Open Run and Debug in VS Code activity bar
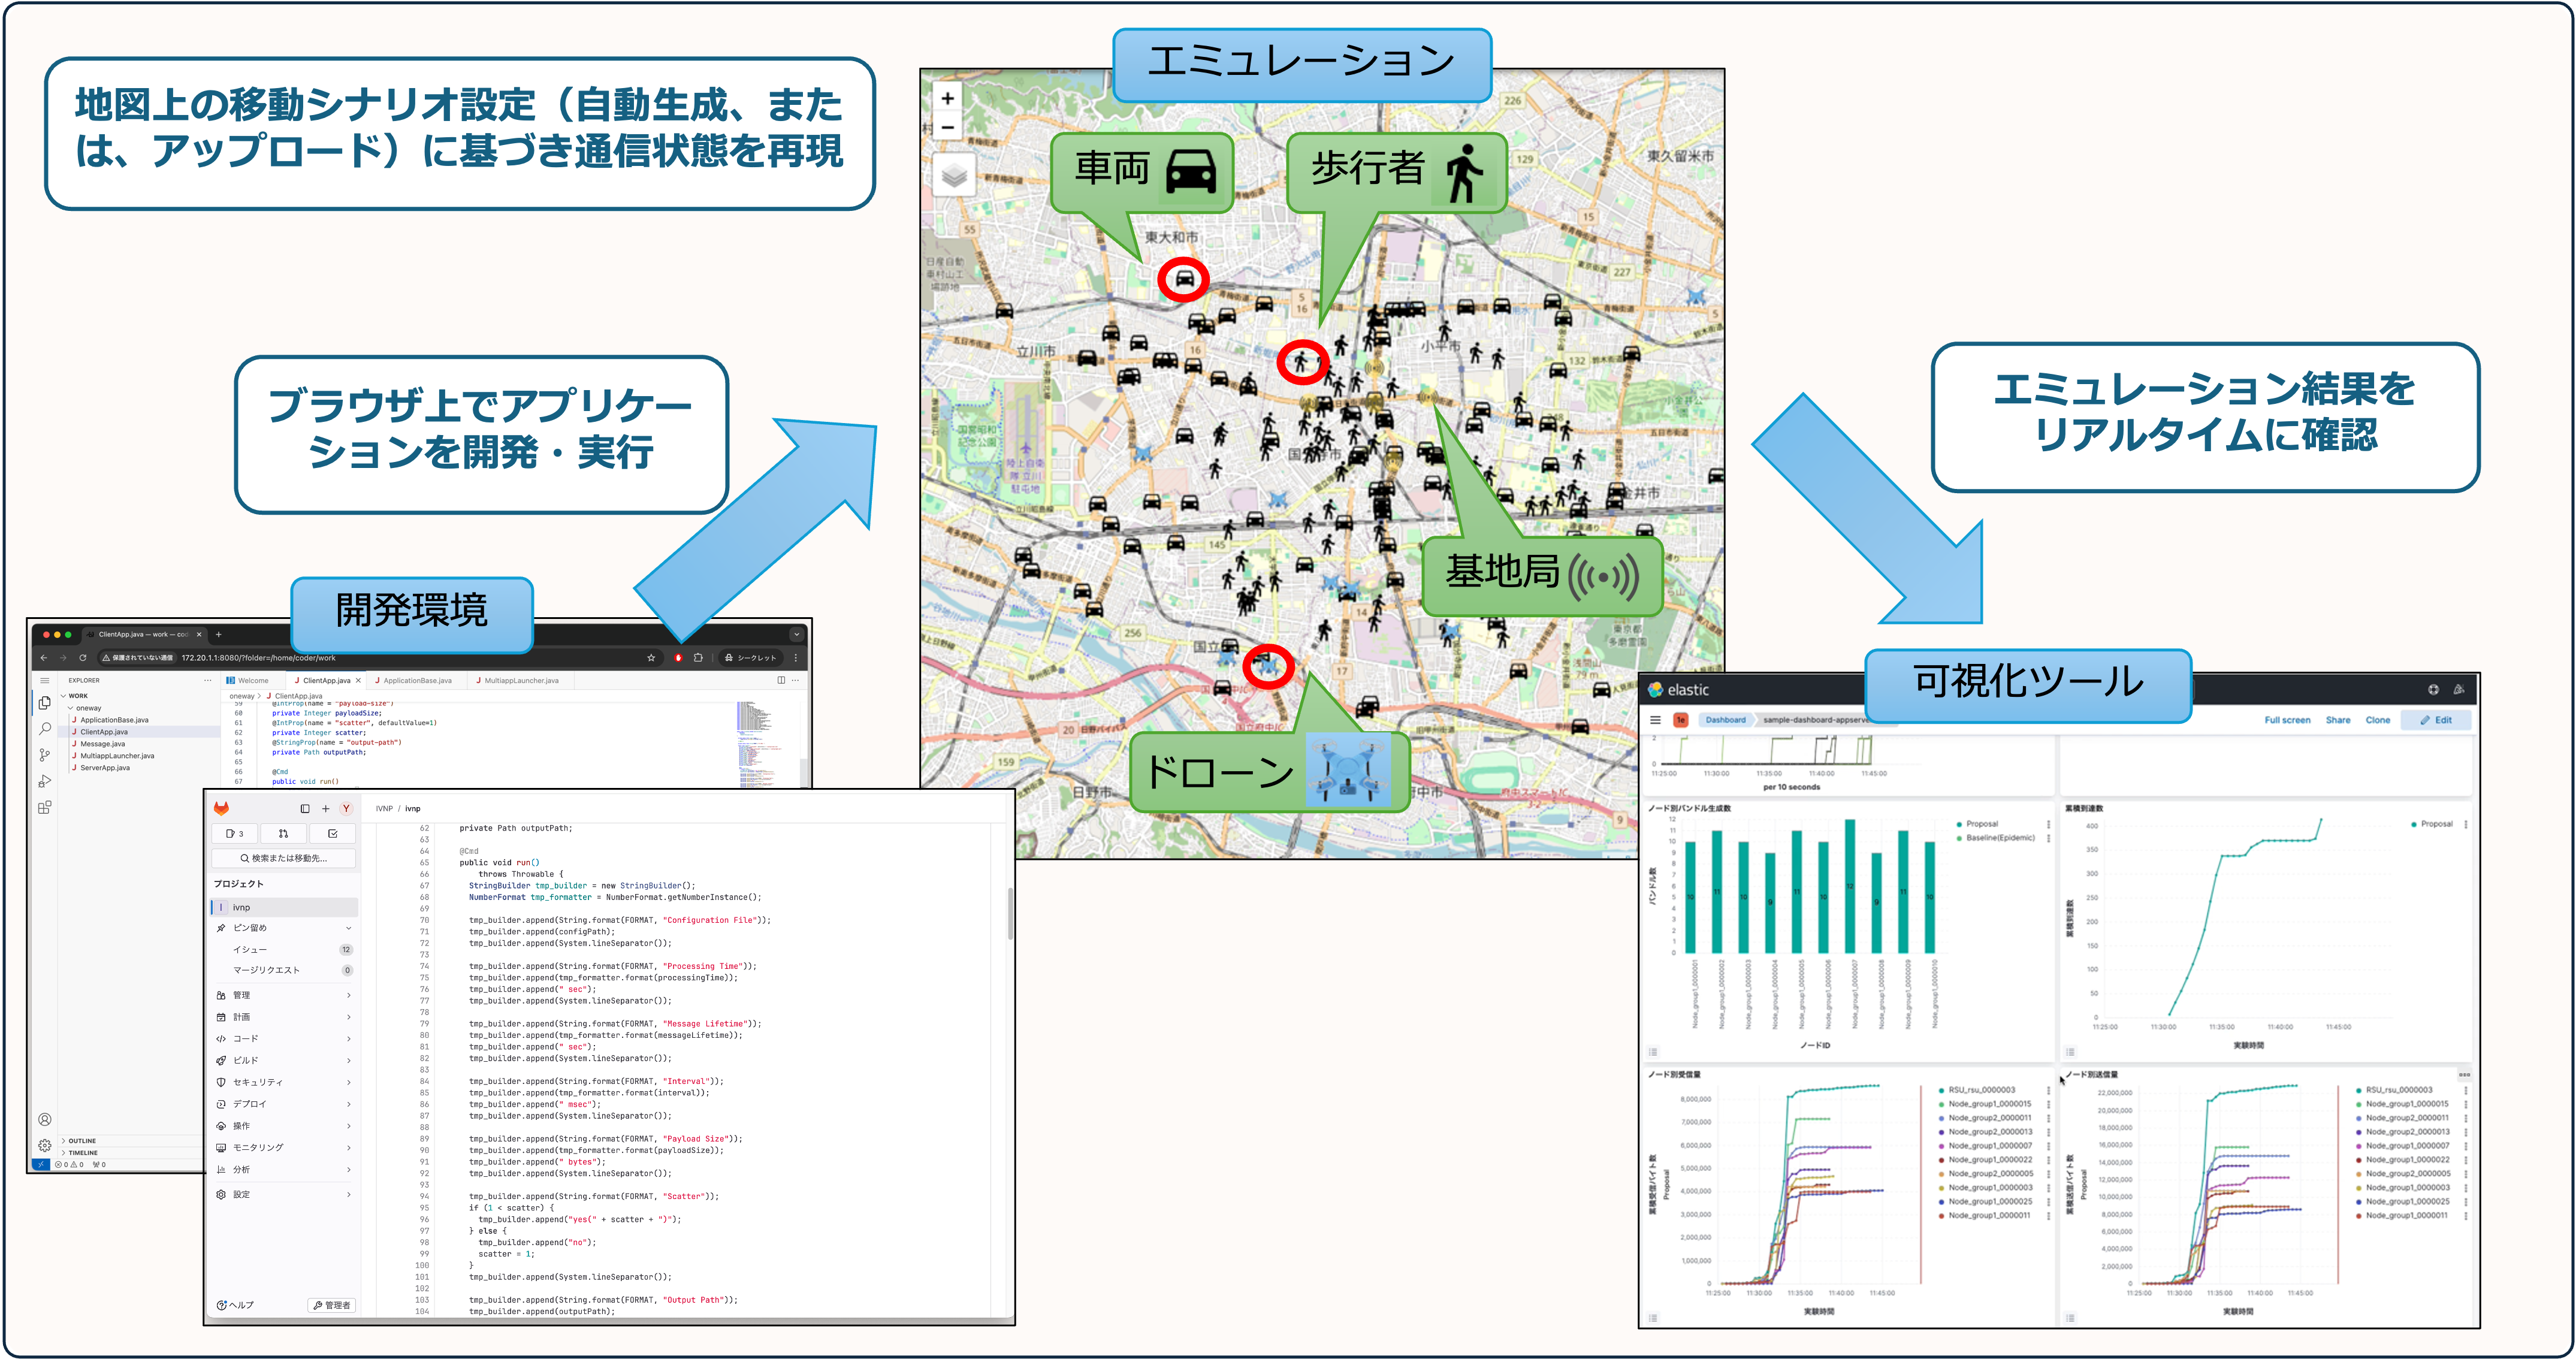 pos(44,781)
